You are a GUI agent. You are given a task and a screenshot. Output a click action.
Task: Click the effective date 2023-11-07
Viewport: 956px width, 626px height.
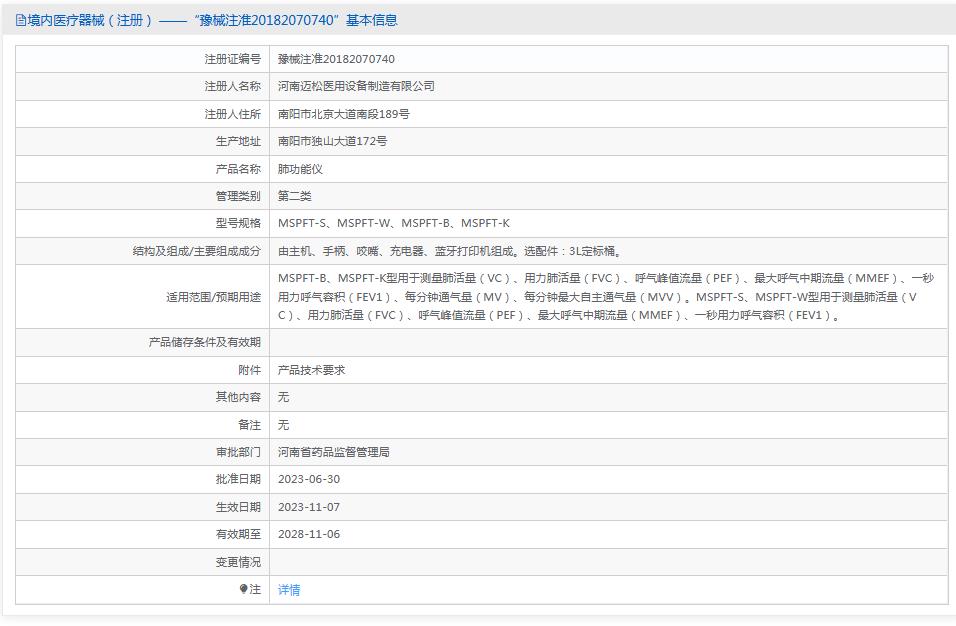pyautogui.click(x=309, y=507)
